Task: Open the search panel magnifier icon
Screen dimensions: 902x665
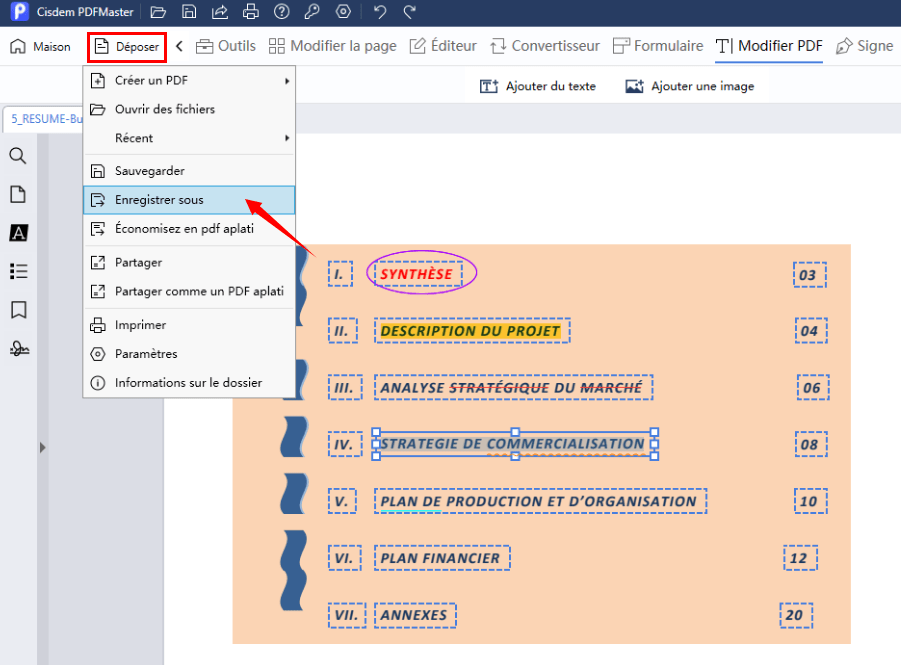Action: 18,156
